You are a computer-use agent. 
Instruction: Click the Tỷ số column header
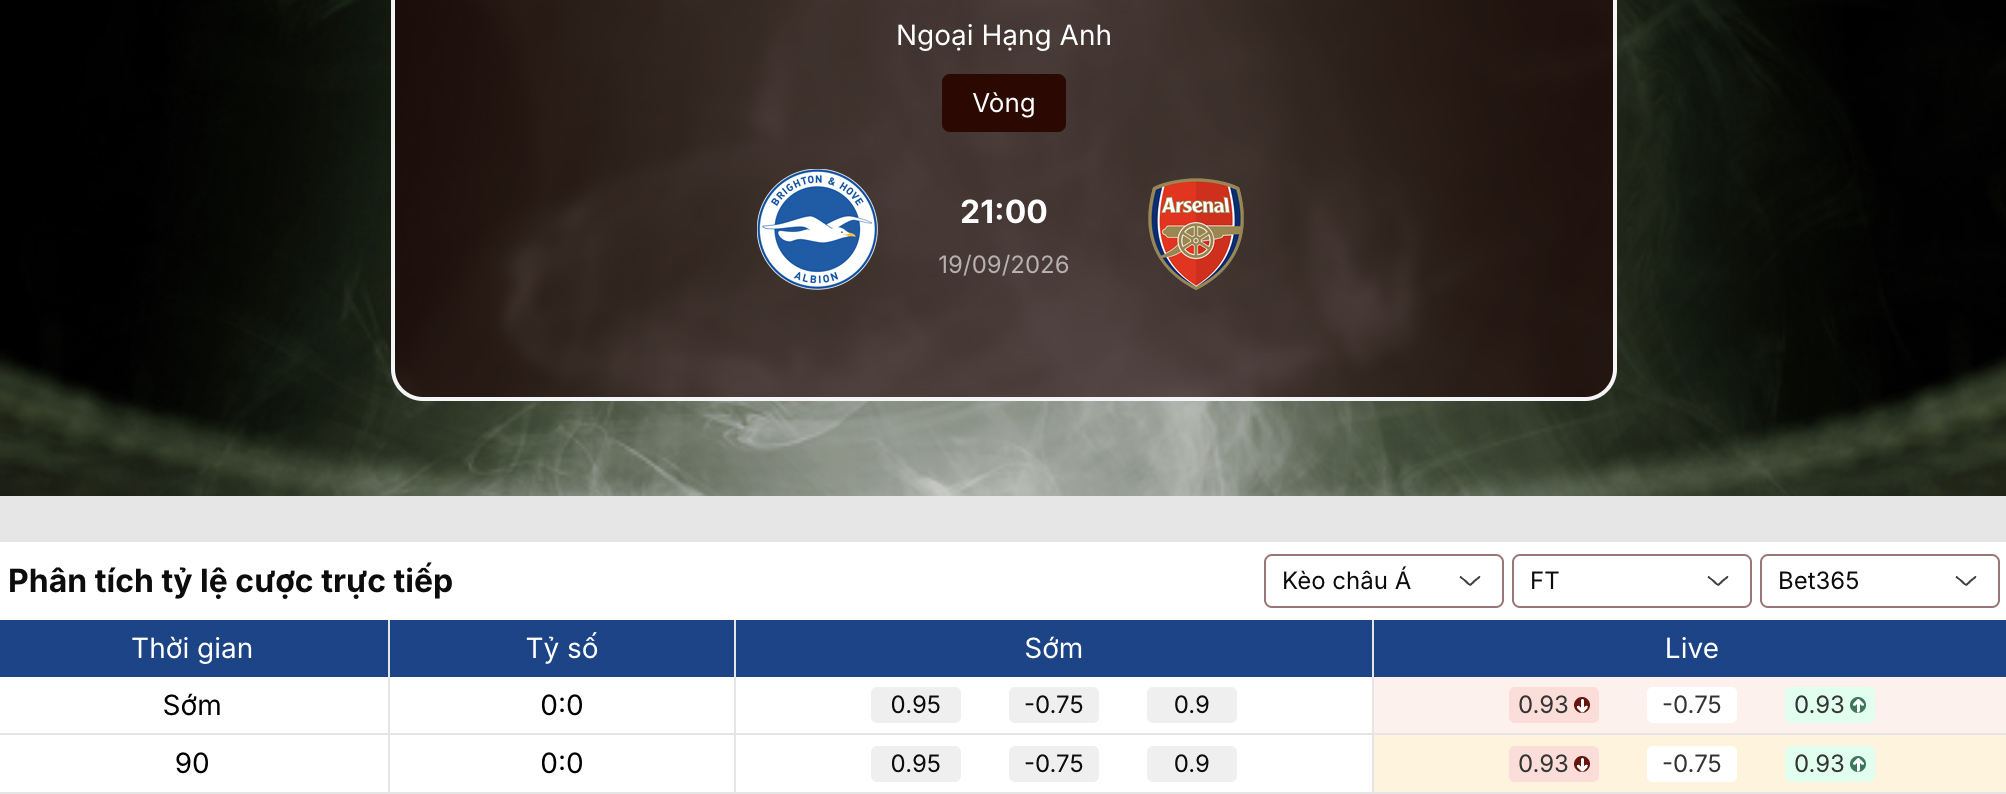(x=562, y=648)
